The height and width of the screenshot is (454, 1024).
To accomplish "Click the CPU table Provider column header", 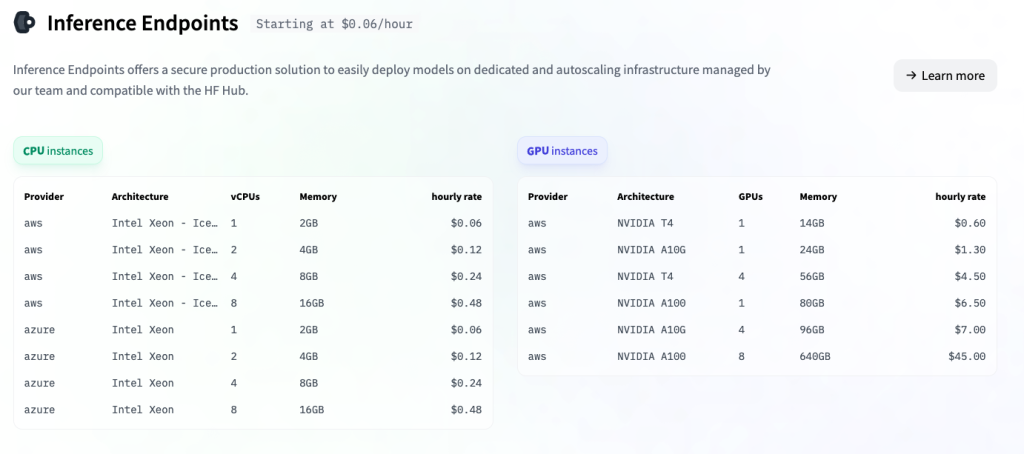I will tap(44, 197).
